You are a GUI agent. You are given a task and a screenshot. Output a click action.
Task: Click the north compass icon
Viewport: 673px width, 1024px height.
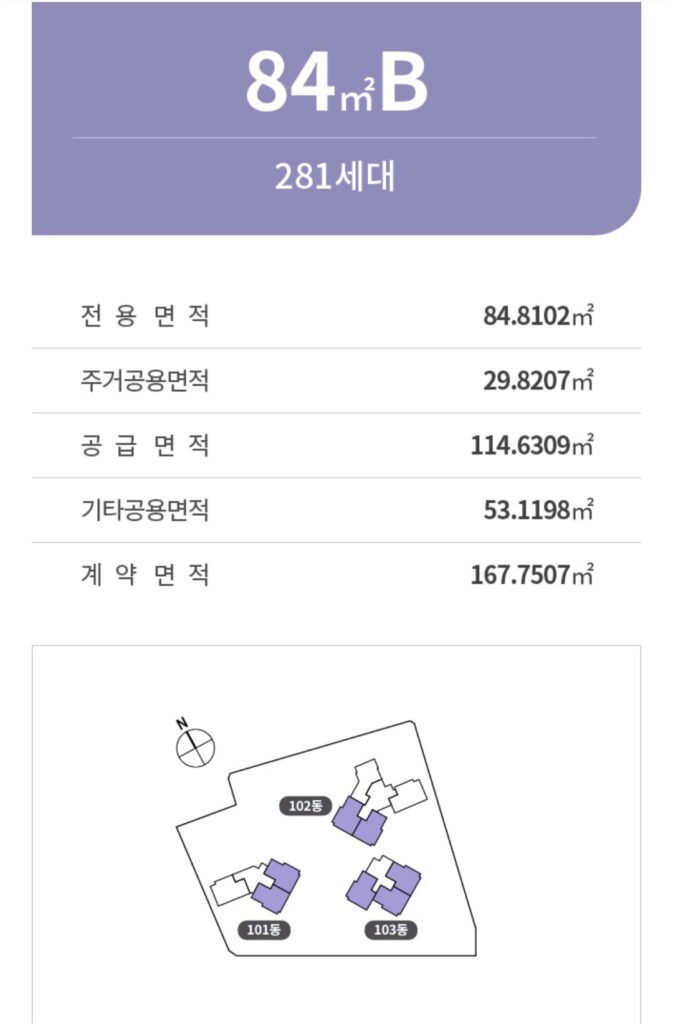coord(195,745)
